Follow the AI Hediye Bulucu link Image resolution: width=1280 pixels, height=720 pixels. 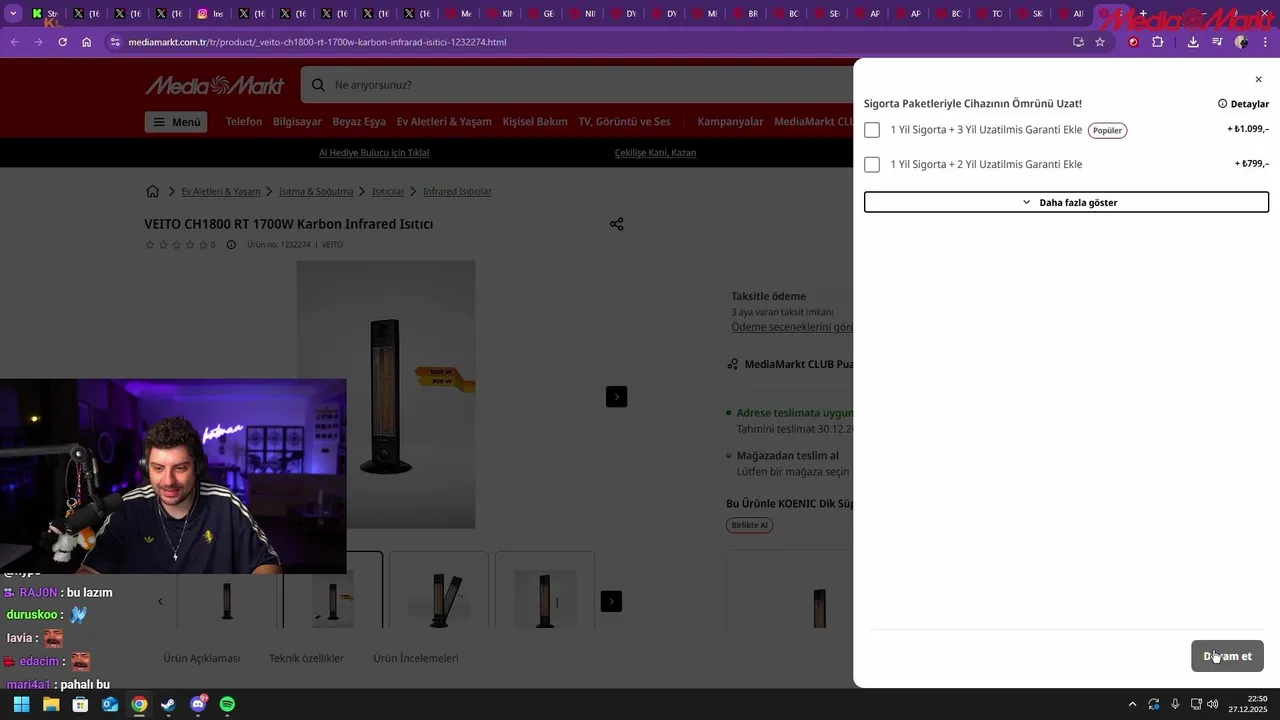[374, 153]
